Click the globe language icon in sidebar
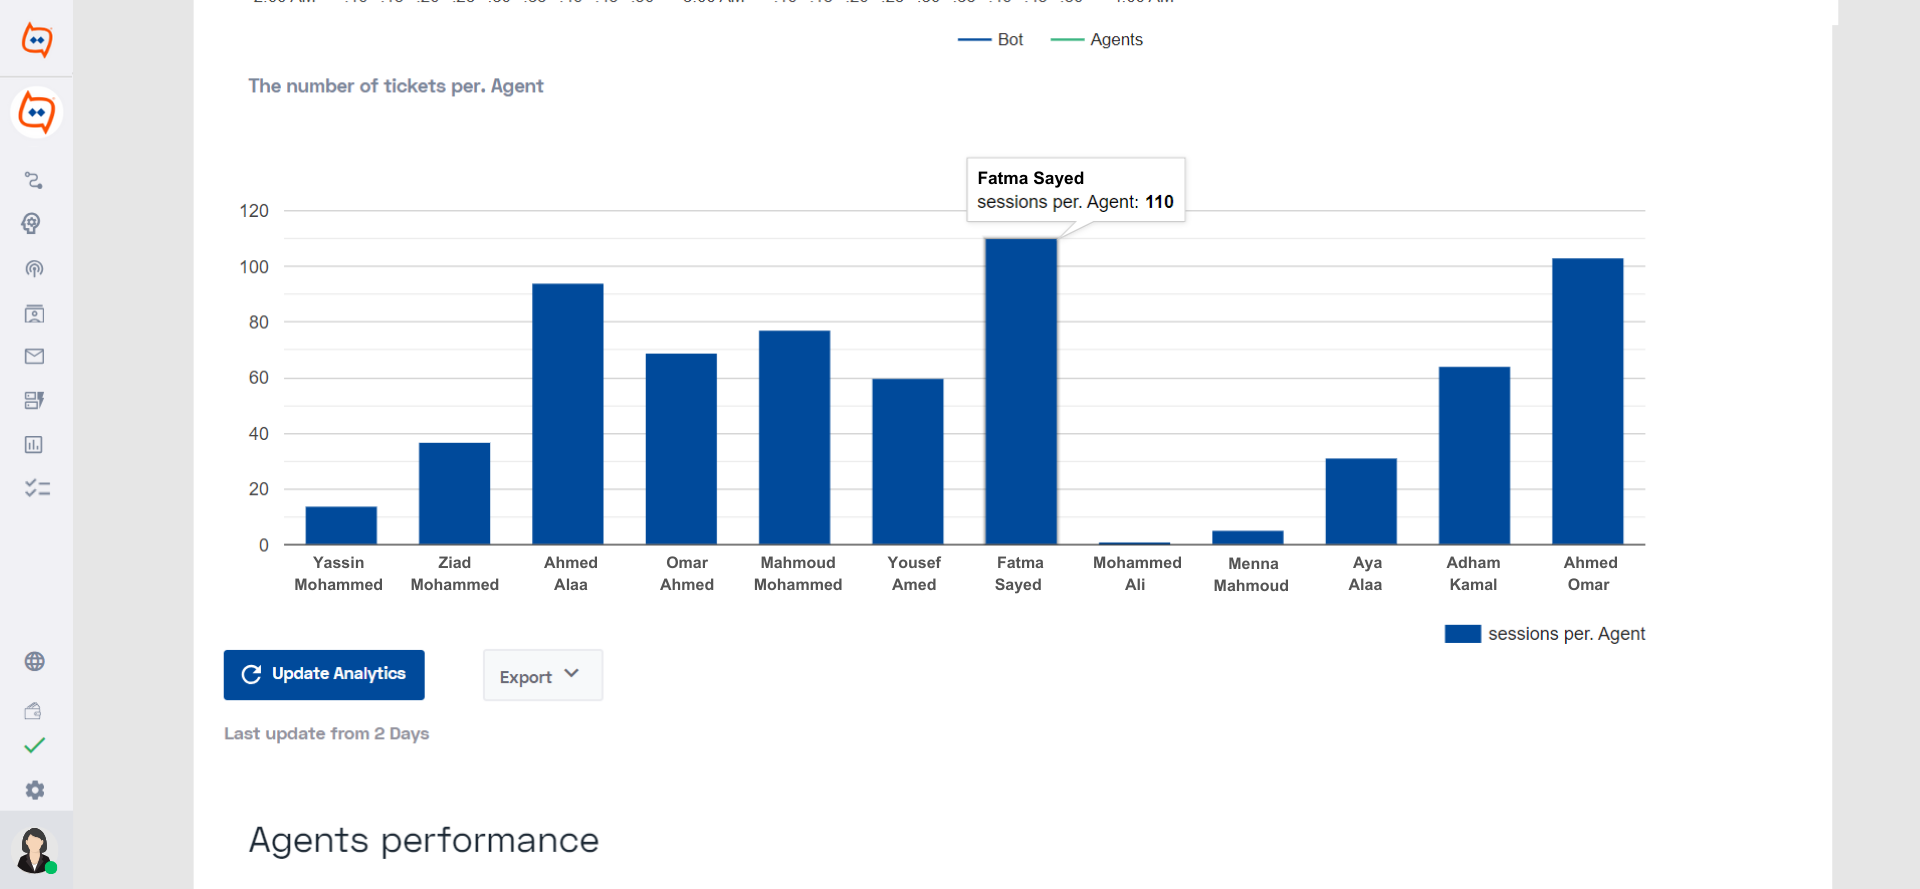The width and height of the screenshot is (1920, 889). pos(34,661)
